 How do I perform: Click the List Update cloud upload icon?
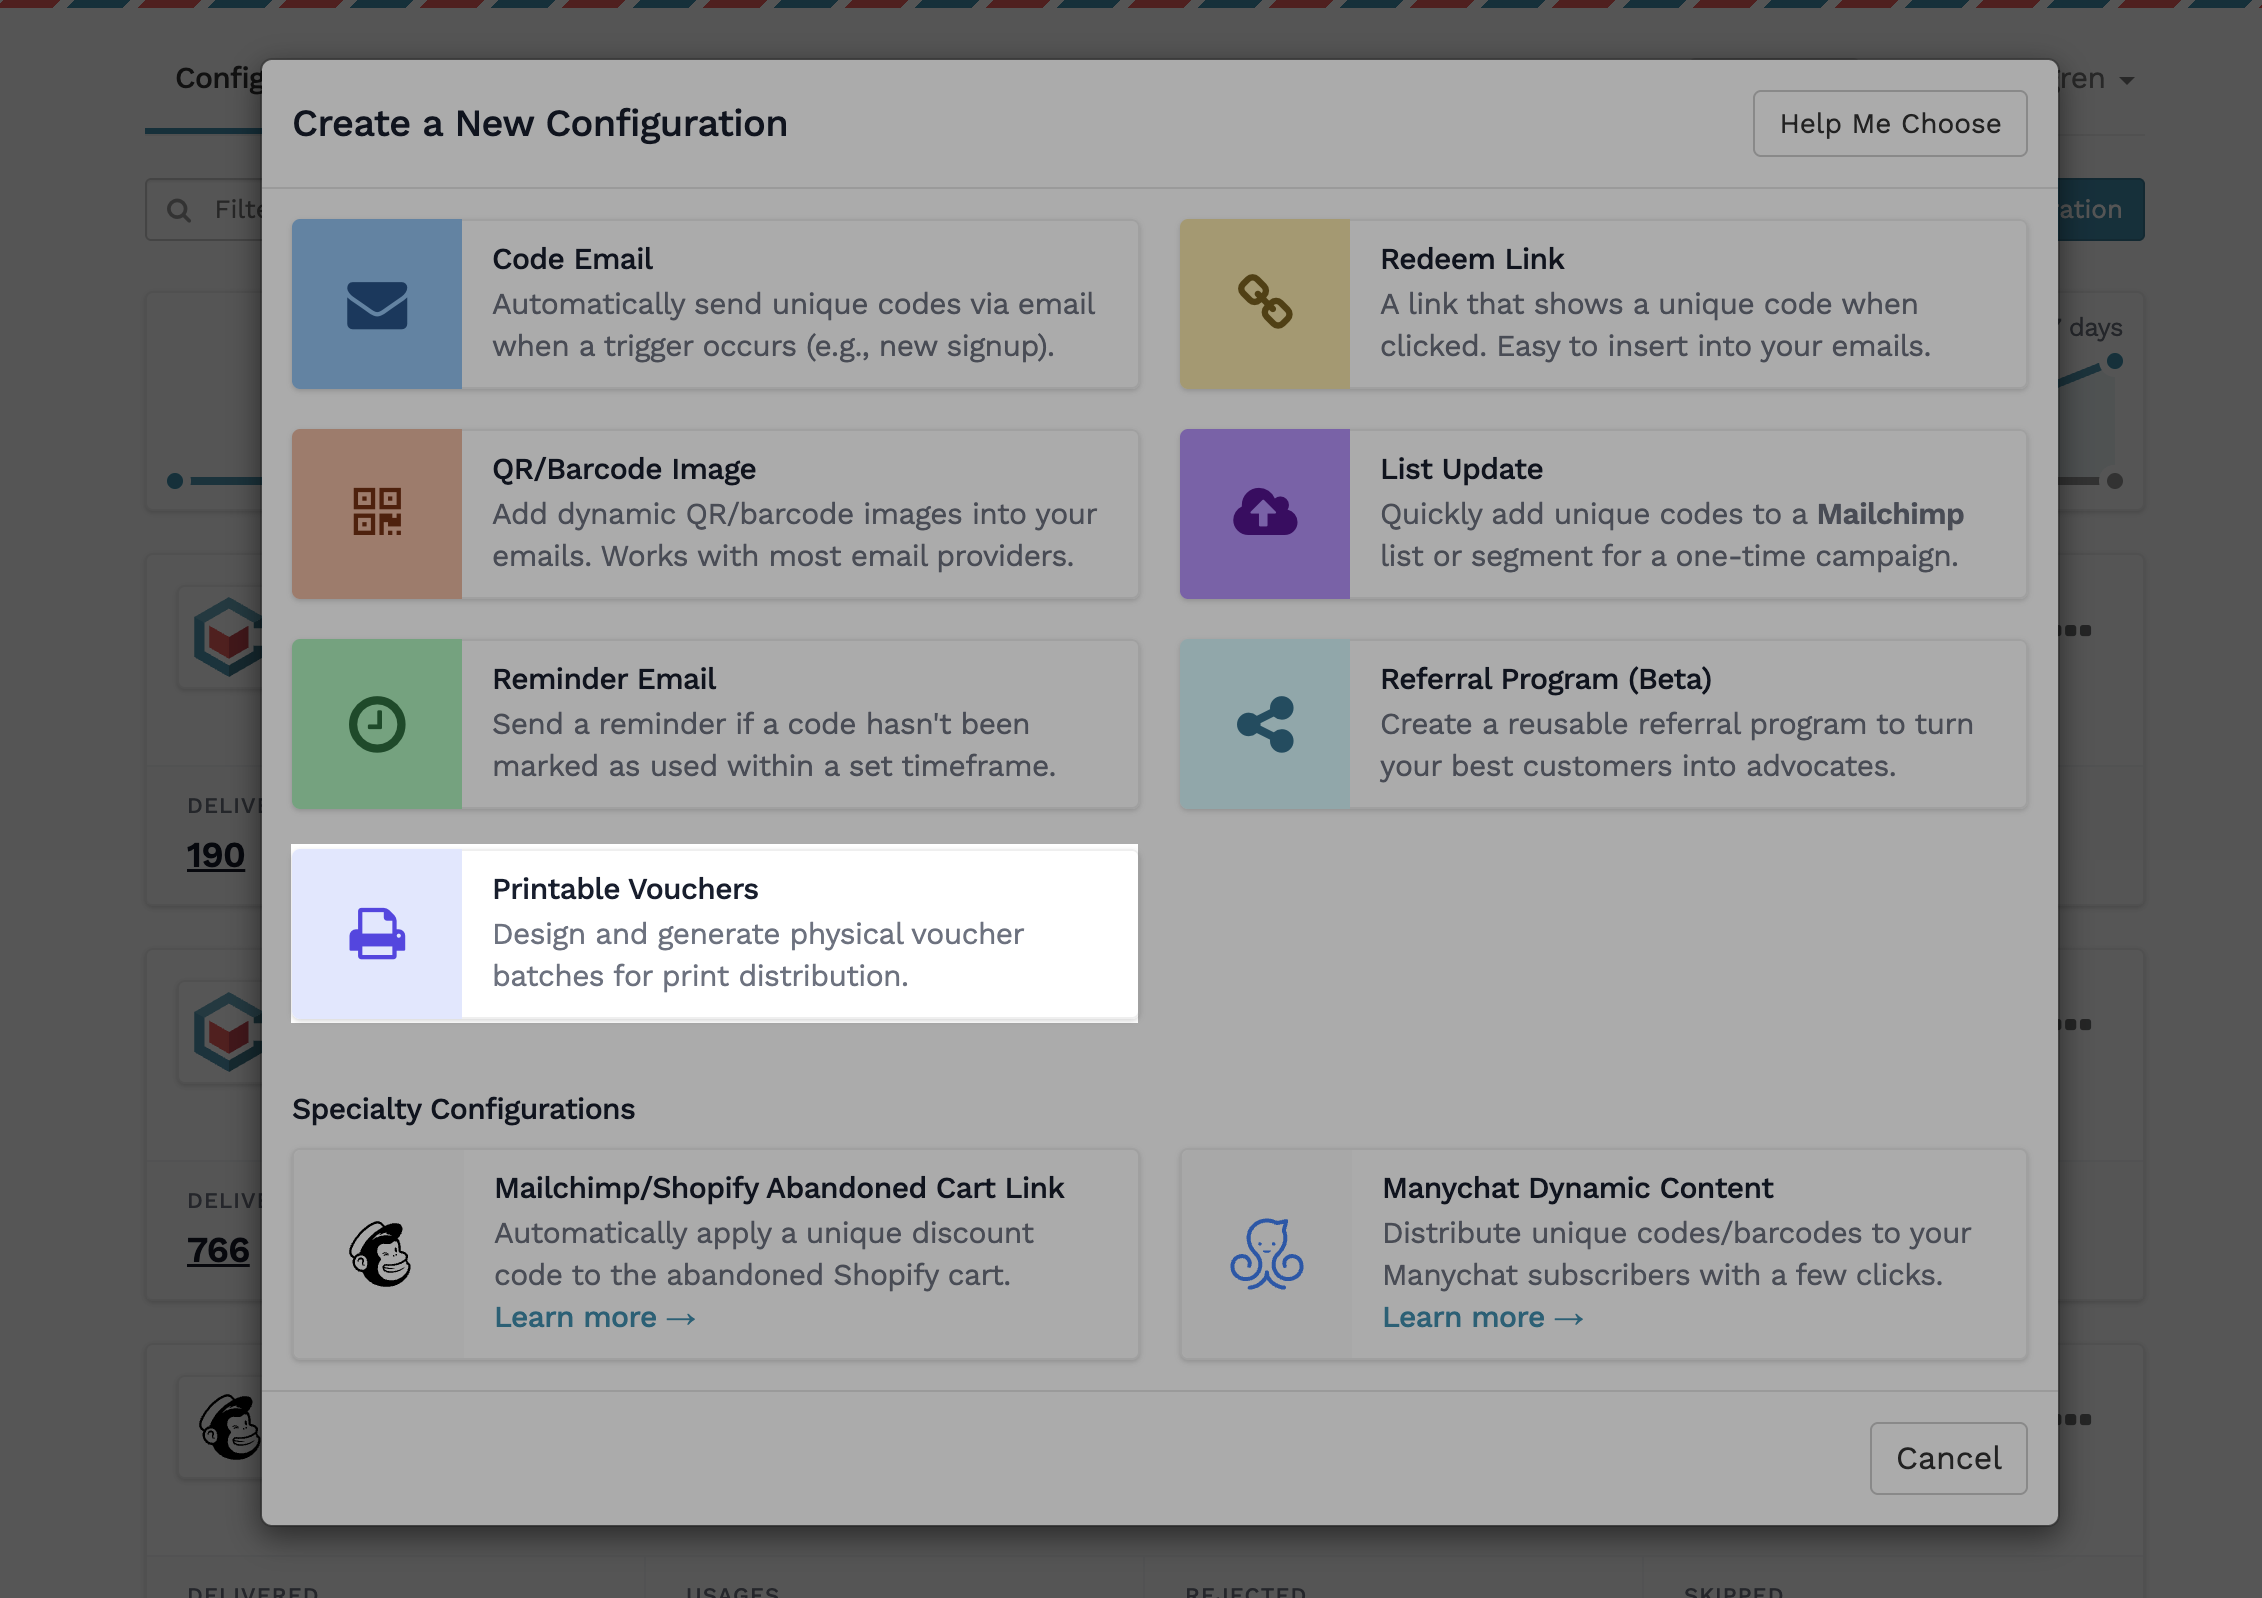click(x=1265, y=513)
